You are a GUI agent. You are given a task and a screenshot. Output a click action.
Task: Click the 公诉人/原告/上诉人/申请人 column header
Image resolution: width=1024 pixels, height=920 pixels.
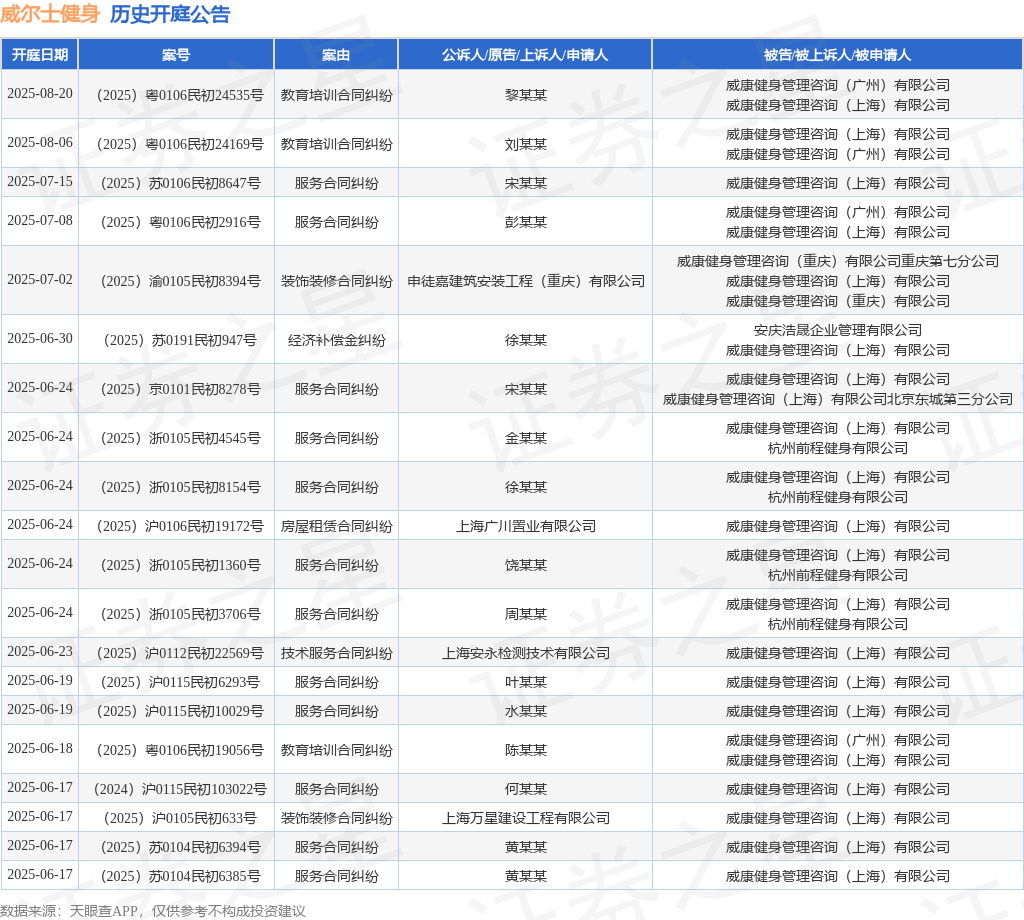pos(525,55)
